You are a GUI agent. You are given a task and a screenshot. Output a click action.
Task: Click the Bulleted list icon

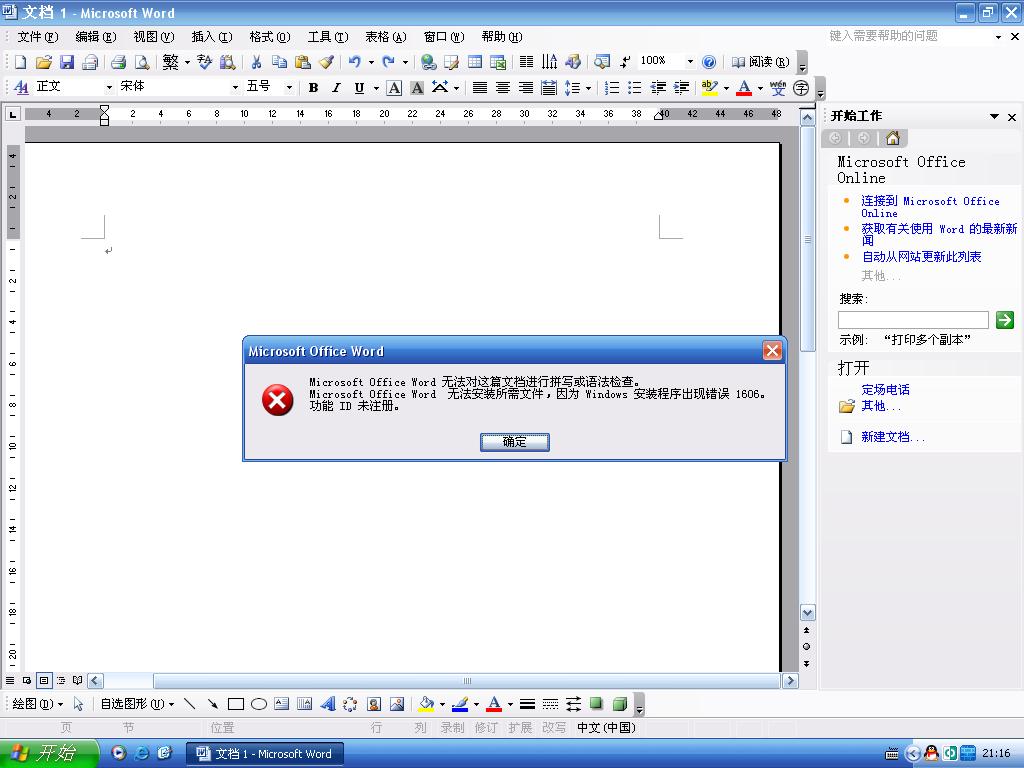click(634, 88)
